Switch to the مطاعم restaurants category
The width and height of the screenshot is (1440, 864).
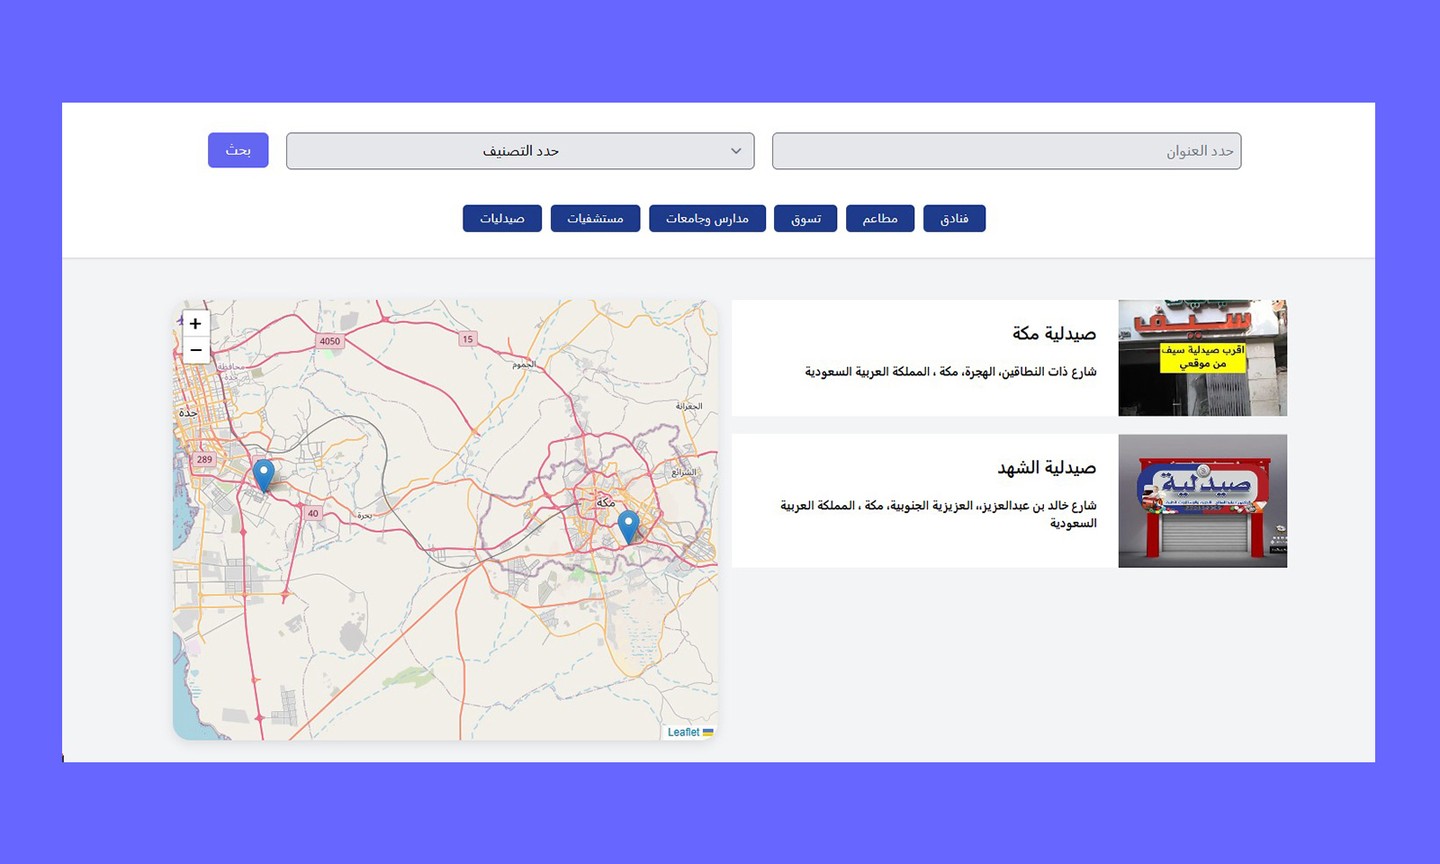point(880,218)
